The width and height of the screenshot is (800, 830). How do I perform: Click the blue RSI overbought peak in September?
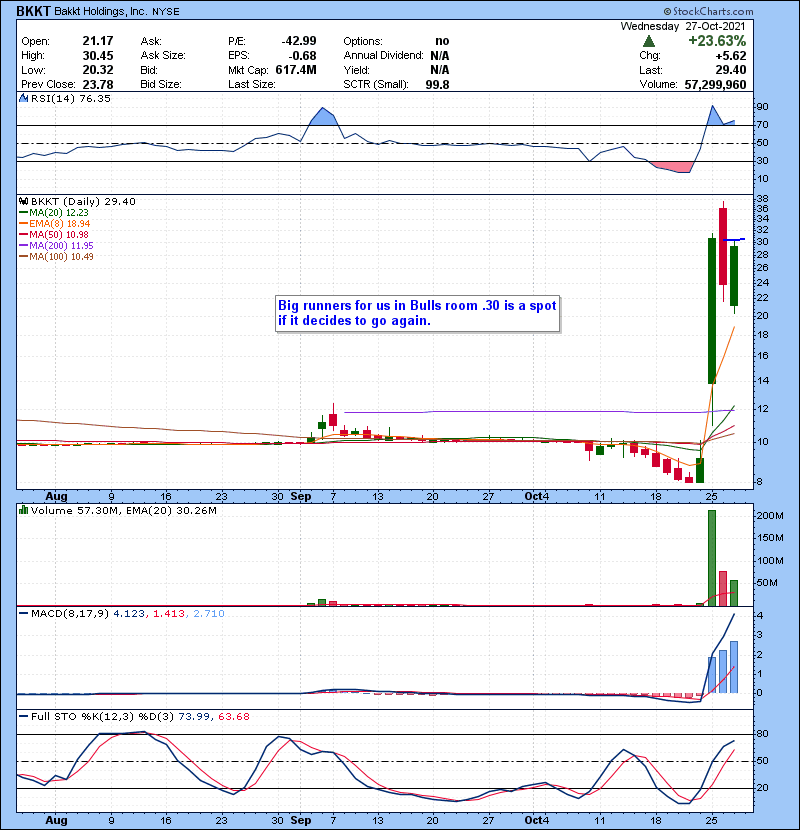pos(323,116)
